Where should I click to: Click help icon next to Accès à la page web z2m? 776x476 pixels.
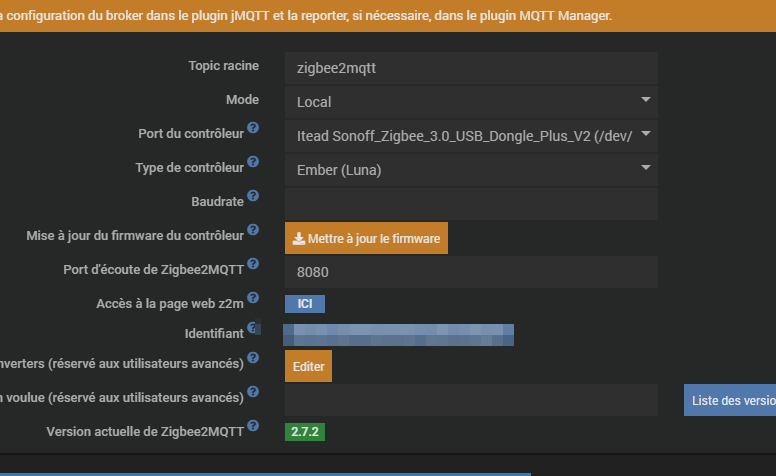(253, 298)
